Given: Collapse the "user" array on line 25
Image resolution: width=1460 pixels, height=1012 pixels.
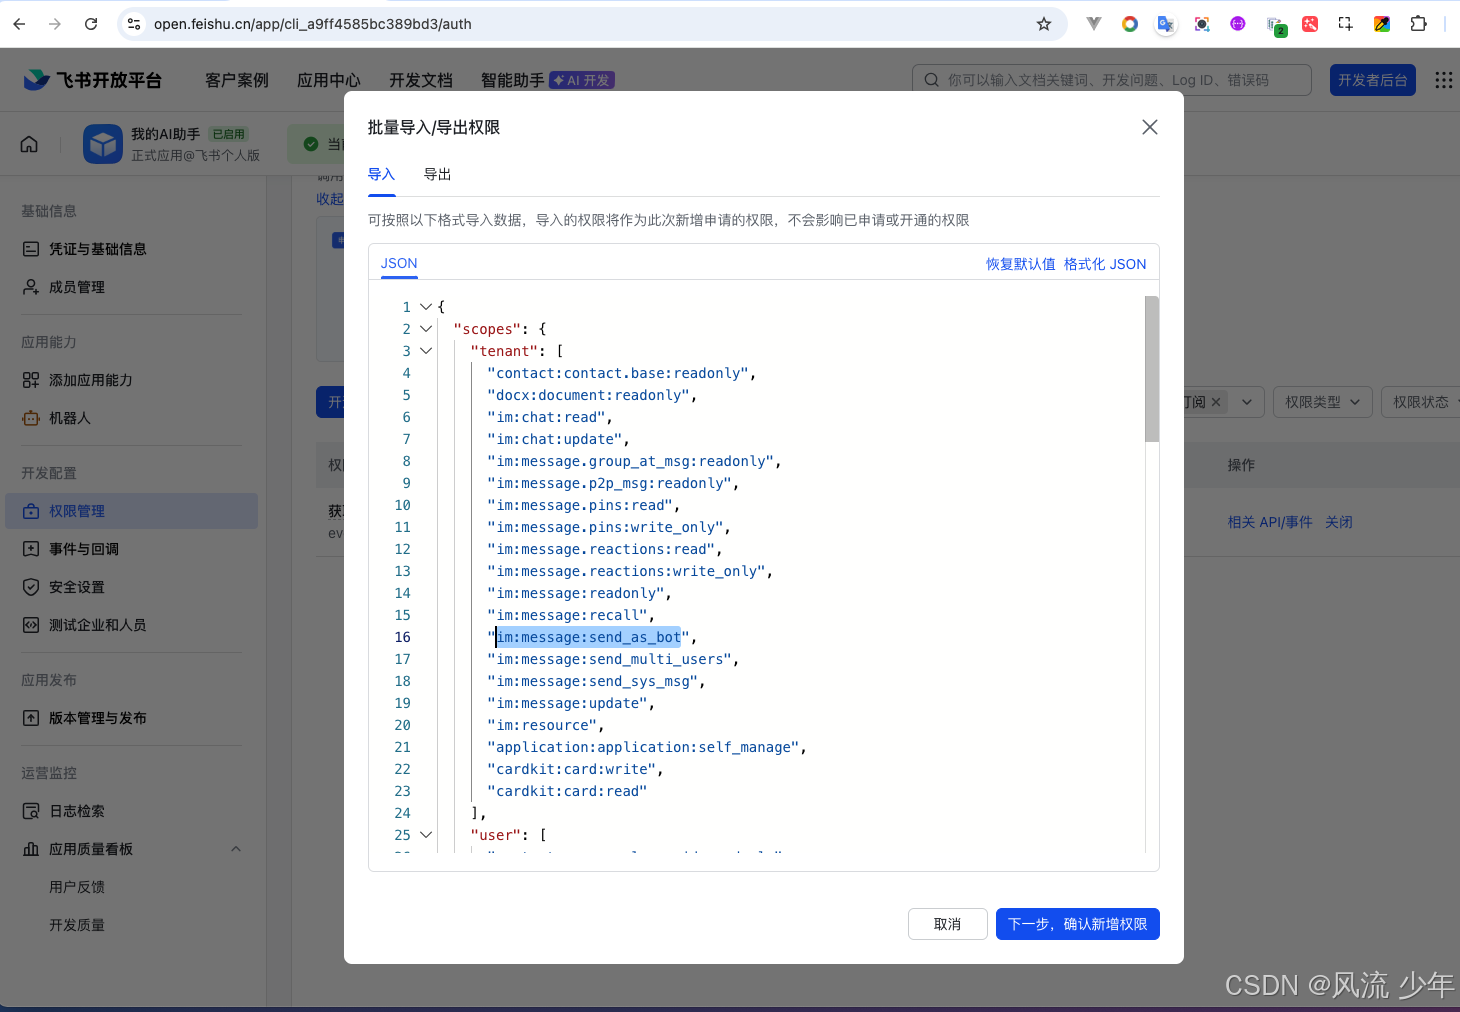Looking at the screenshot, I should point(426,835).
